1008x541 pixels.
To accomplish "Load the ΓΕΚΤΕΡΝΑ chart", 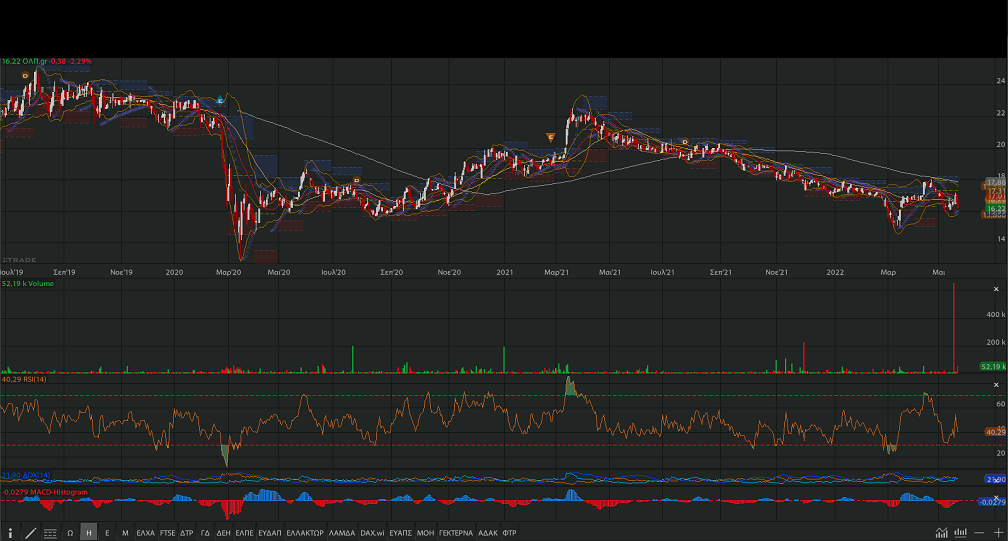I will tap(456, 533).
